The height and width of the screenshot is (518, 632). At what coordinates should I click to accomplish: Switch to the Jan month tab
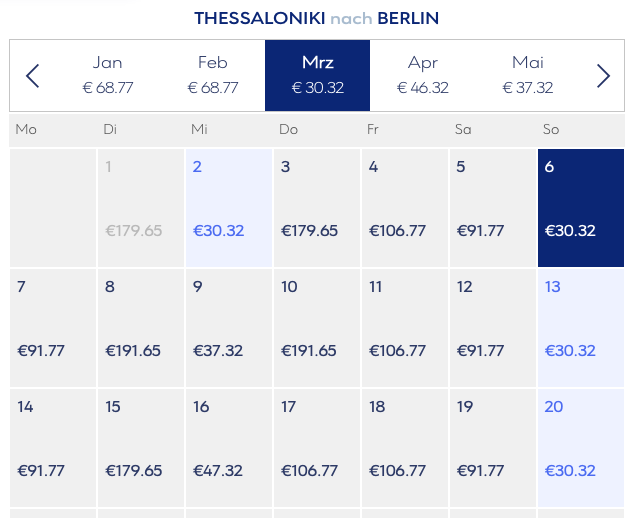[108, 76]
